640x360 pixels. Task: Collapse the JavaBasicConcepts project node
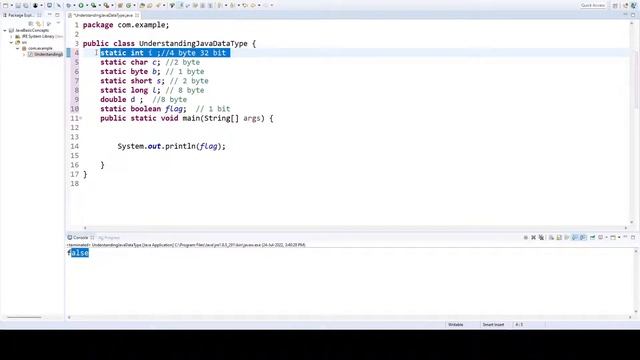(x=5, y=31)
